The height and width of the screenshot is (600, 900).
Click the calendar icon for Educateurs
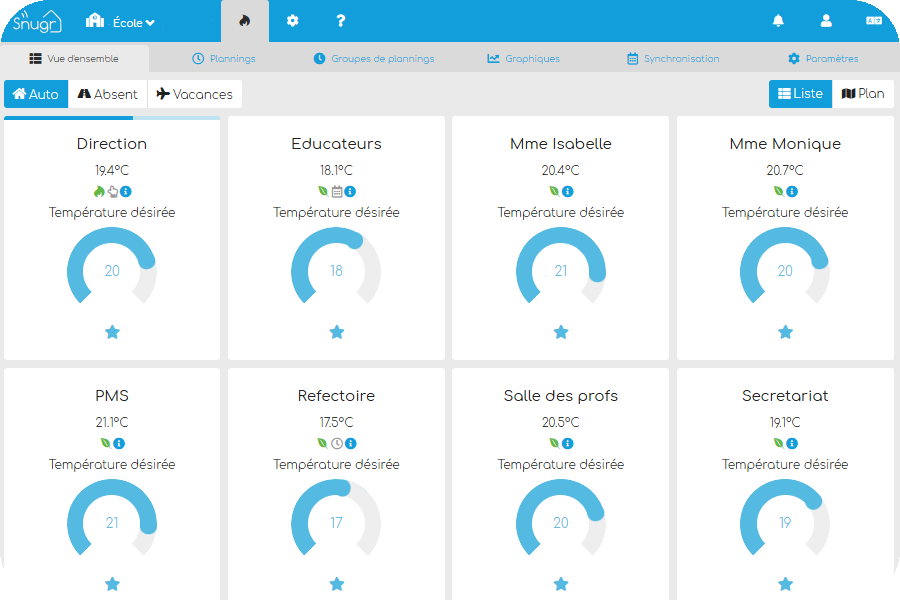[x=337, y=191]
